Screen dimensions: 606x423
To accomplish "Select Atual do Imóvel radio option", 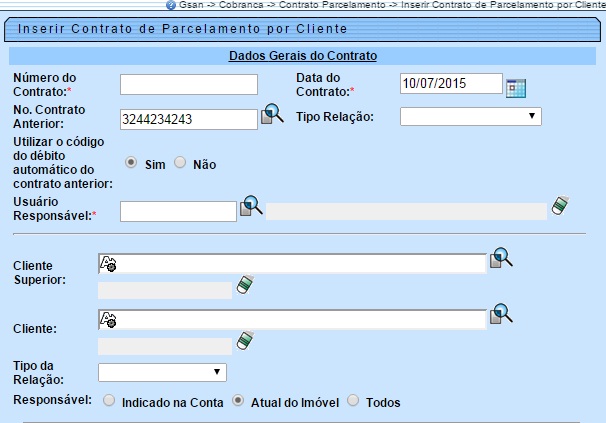I will tap(238, 401).
